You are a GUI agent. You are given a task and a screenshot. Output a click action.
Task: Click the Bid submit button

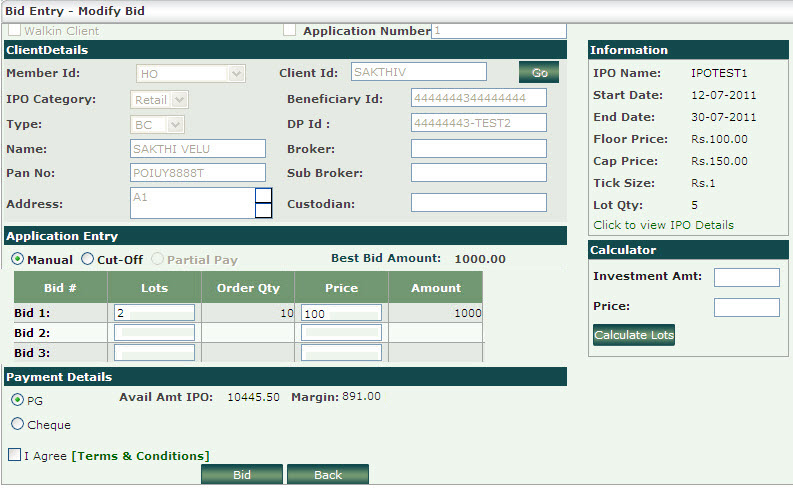pos(242,475)
